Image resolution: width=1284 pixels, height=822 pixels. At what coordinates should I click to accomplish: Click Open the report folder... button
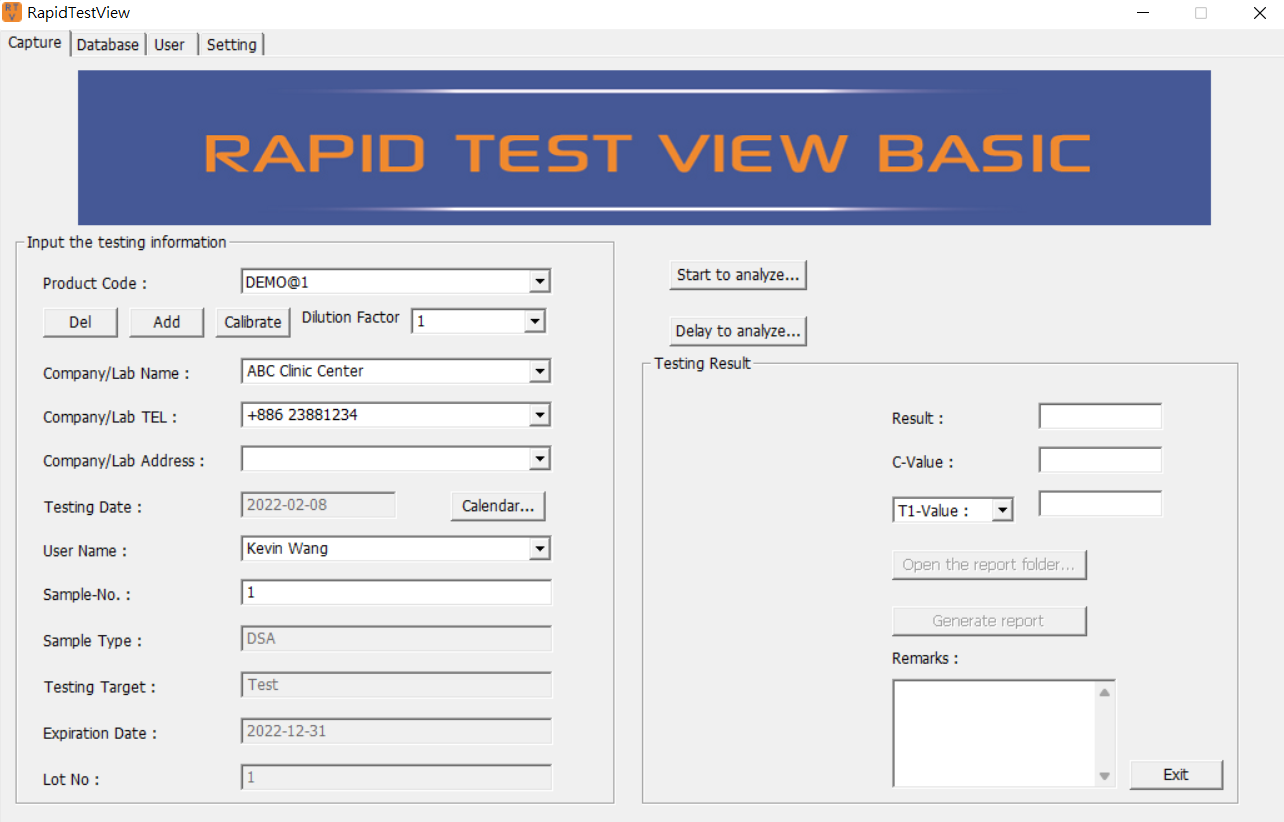(989, 564)
